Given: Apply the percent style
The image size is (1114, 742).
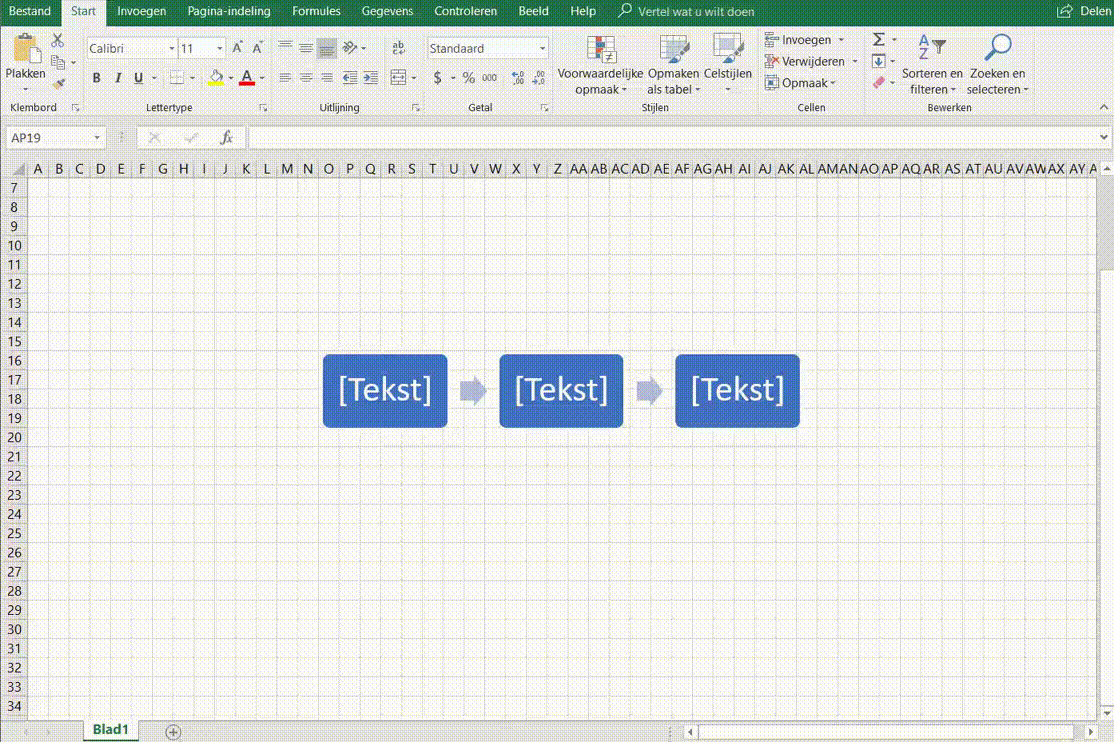Looking at the screenshot, I should [x=468, y=77].
